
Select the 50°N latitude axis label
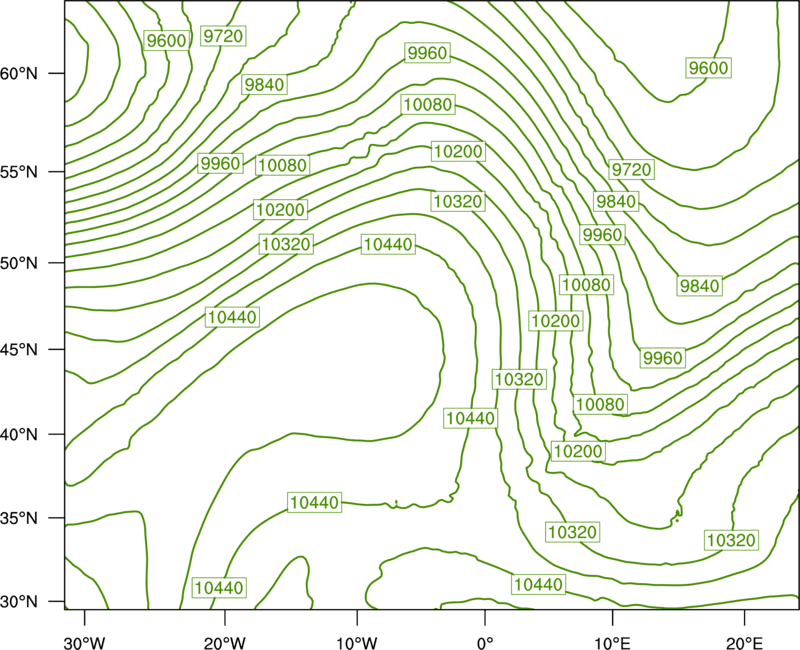coord(19,263)
